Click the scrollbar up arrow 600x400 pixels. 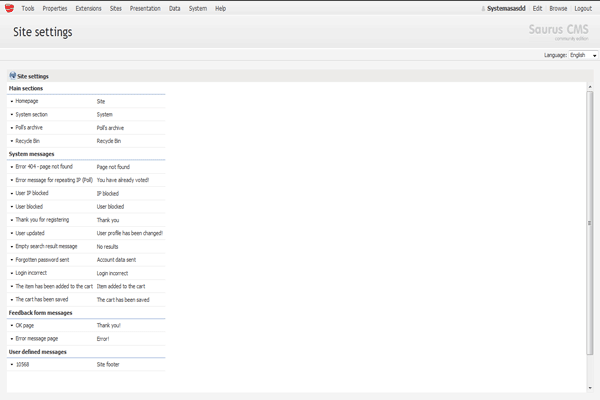click(590, 87)
